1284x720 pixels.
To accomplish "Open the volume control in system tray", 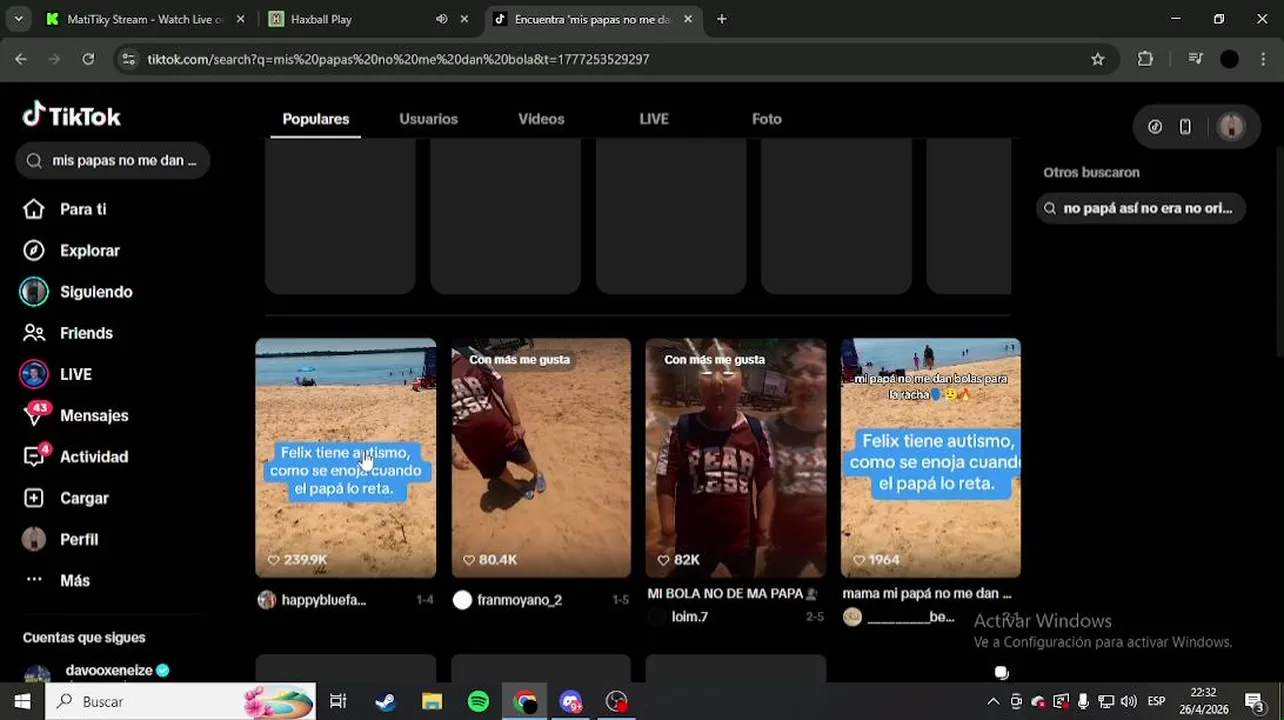I will 1129,702.
